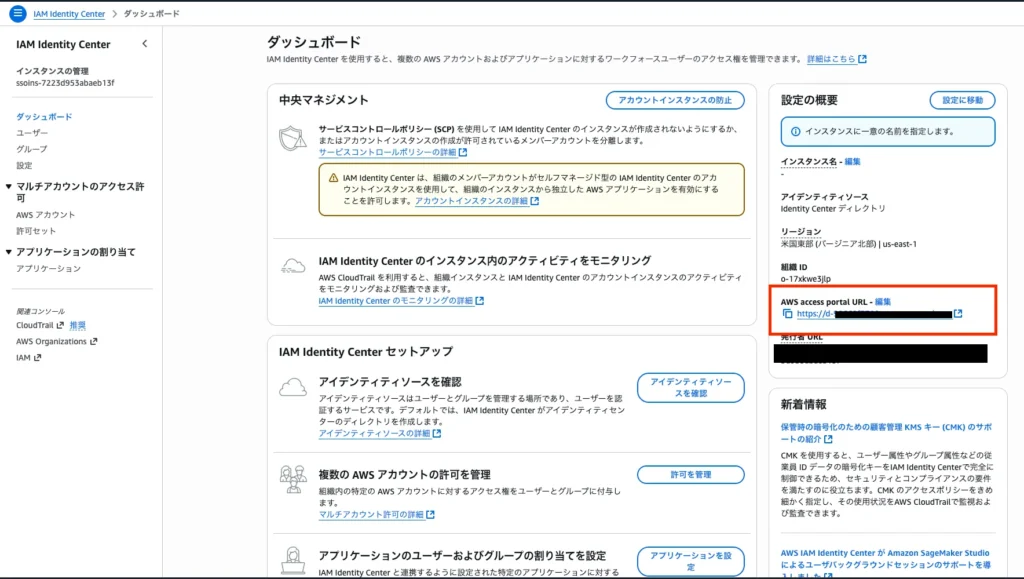The width and height of the screenshot is (1024, 579).
Task: Click the external link icon next to CloudTrail
Action: click(x=61, y=325)
